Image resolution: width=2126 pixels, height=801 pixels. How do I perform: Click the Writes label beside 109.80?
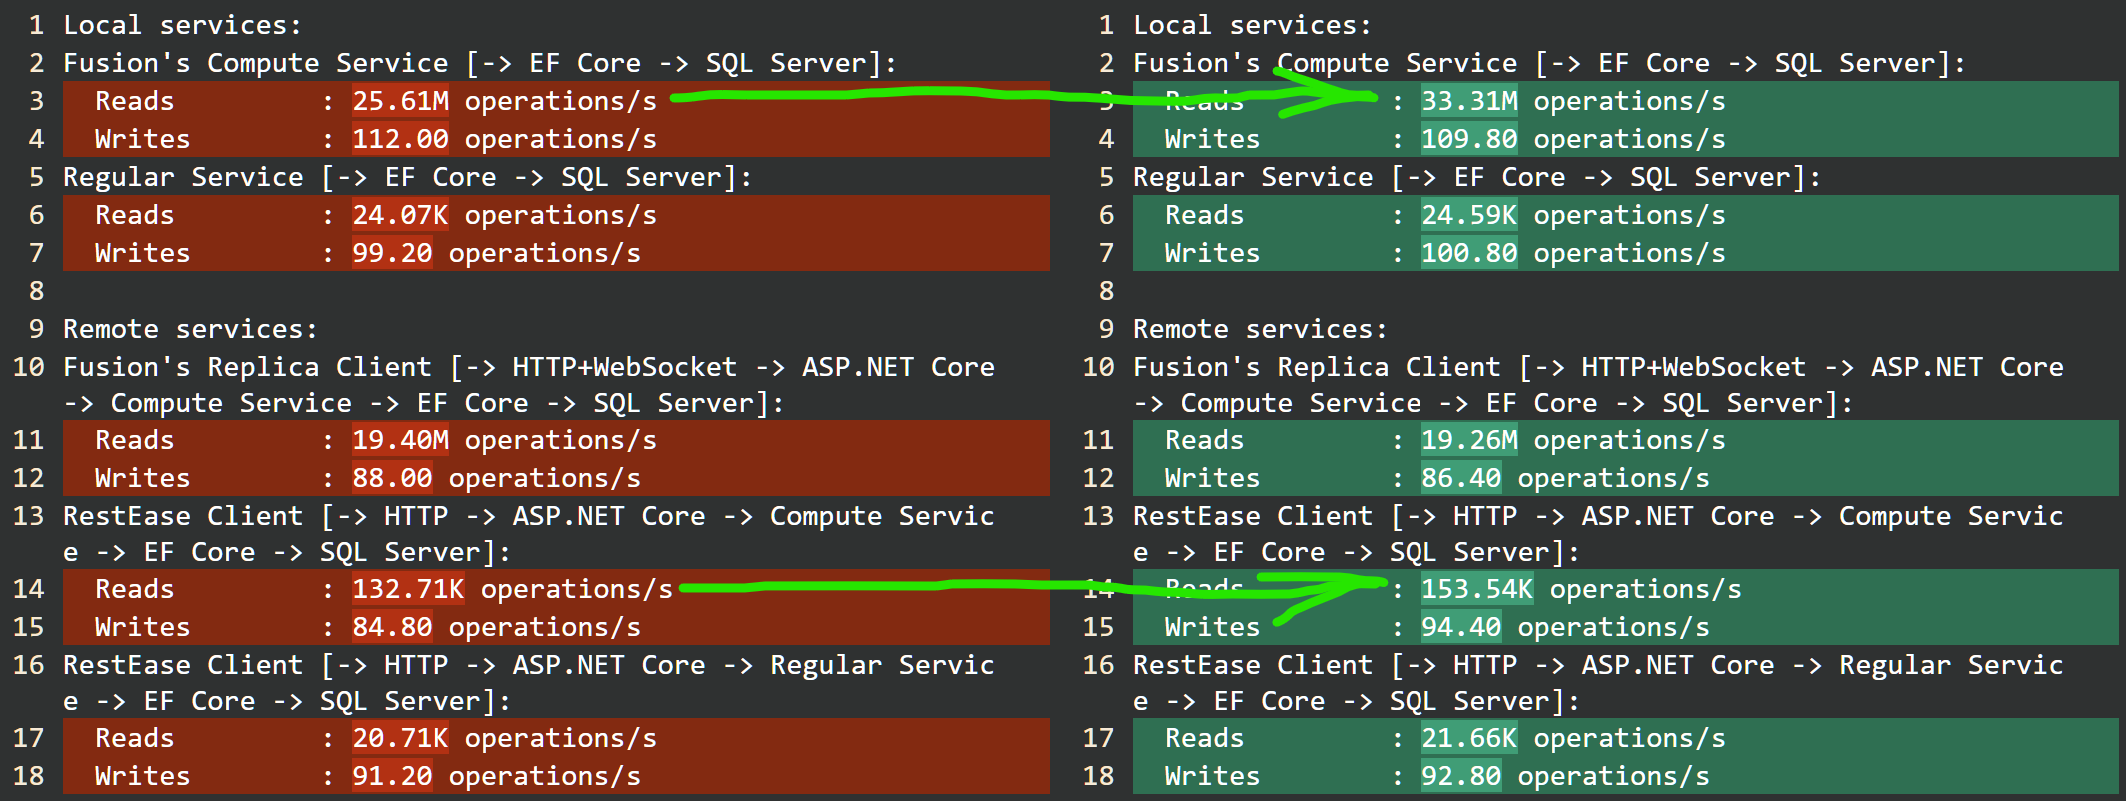coord(1212,139)
